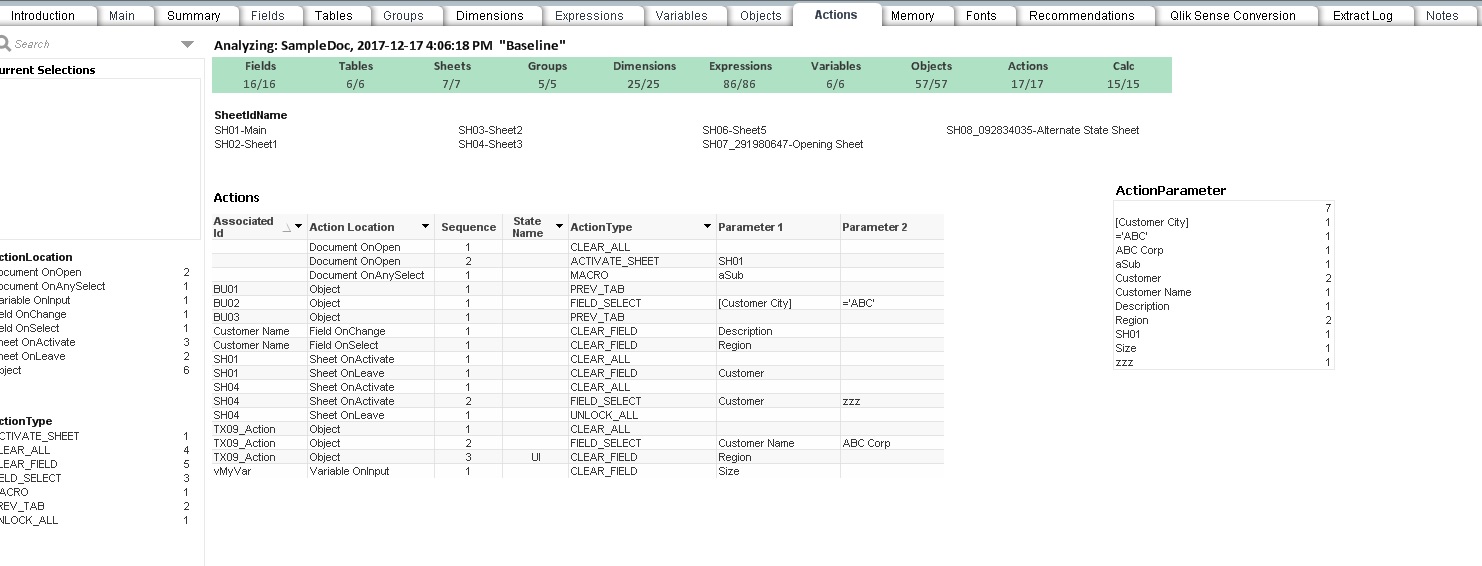Select SH06-Sheet5 sheet value

(734, 130)
